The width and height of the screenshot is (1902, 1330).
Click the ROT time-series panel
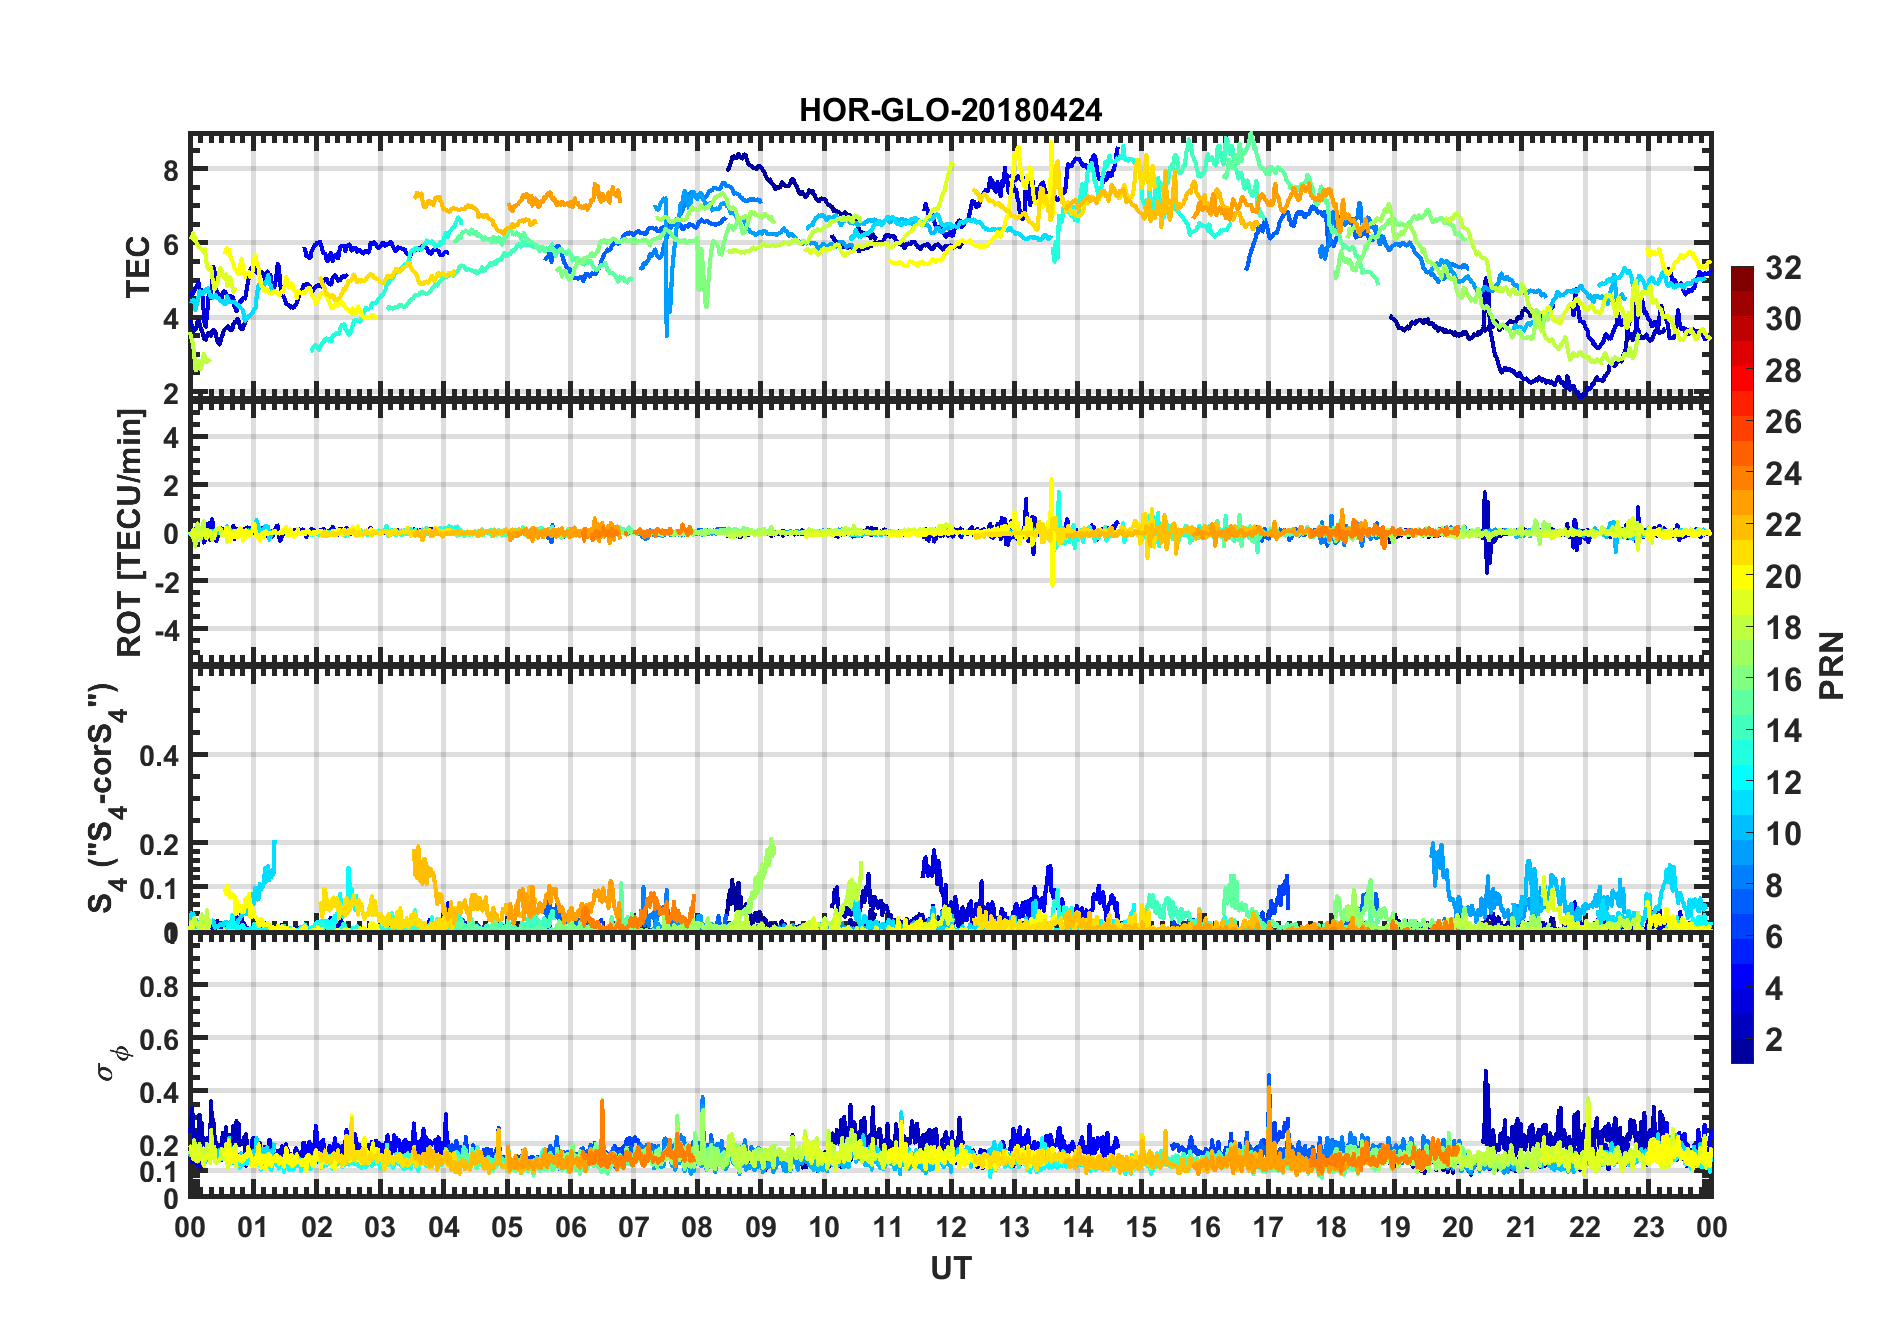950,532
